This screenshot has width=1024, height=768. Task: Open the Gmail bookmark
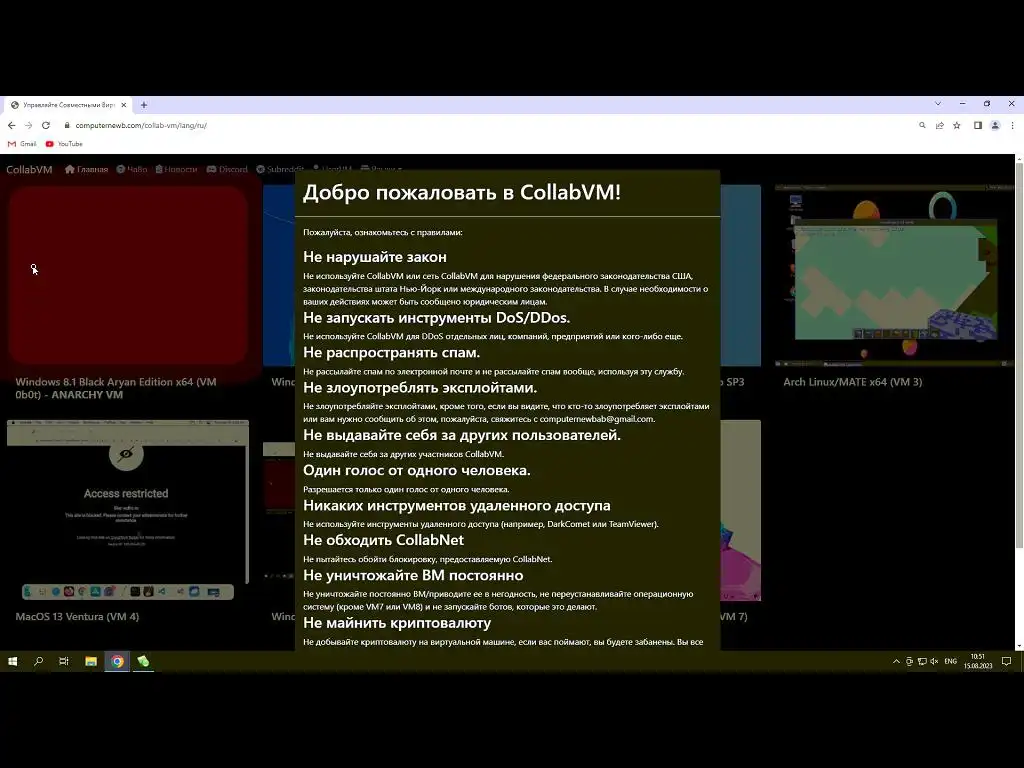point(22,144)
